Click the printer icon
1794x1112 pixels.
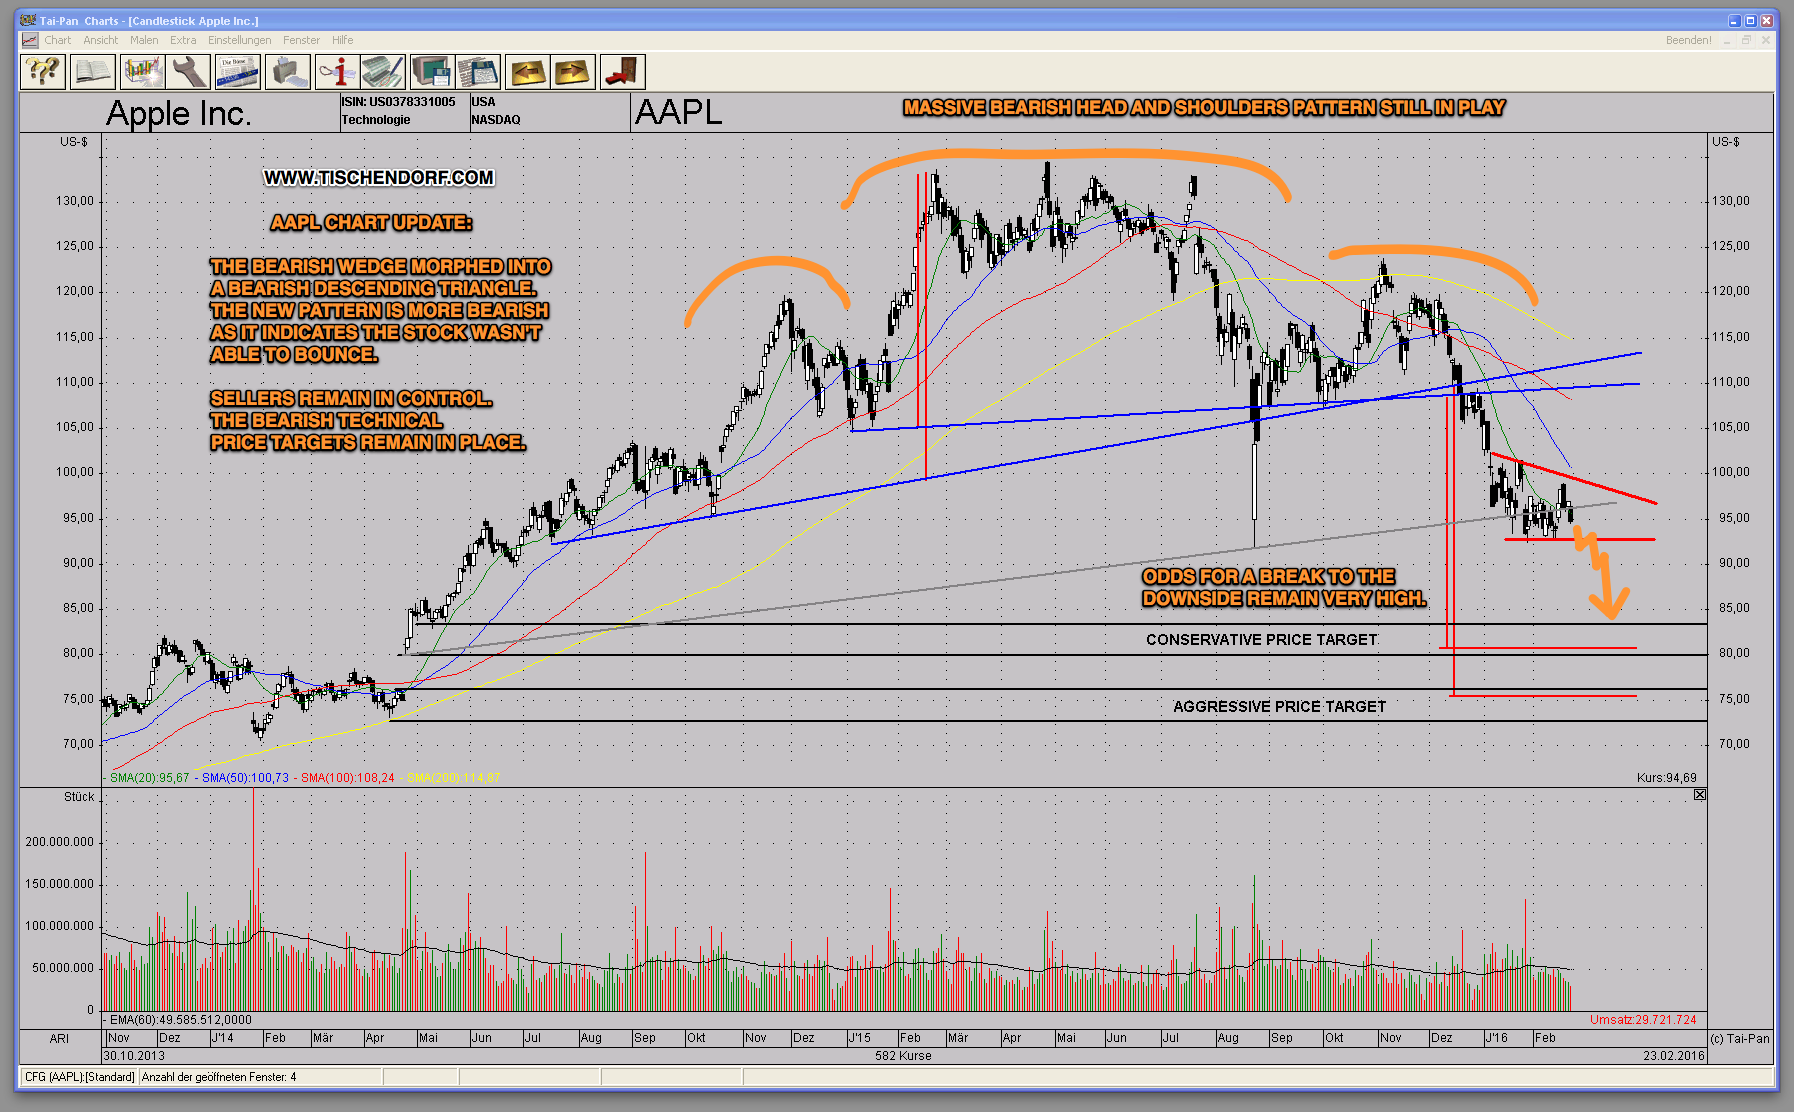tap(288, 72)
